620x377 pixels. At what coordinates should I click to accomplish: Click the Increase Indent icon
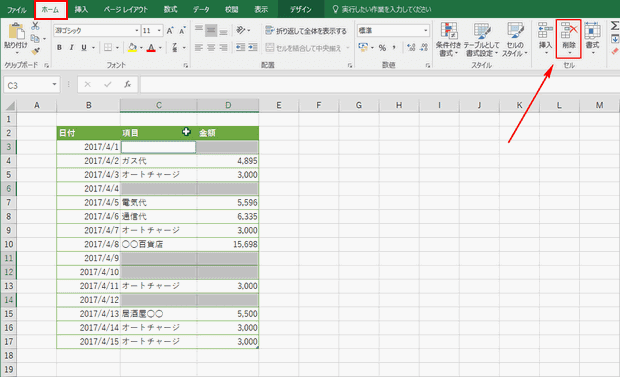(253, 48)
